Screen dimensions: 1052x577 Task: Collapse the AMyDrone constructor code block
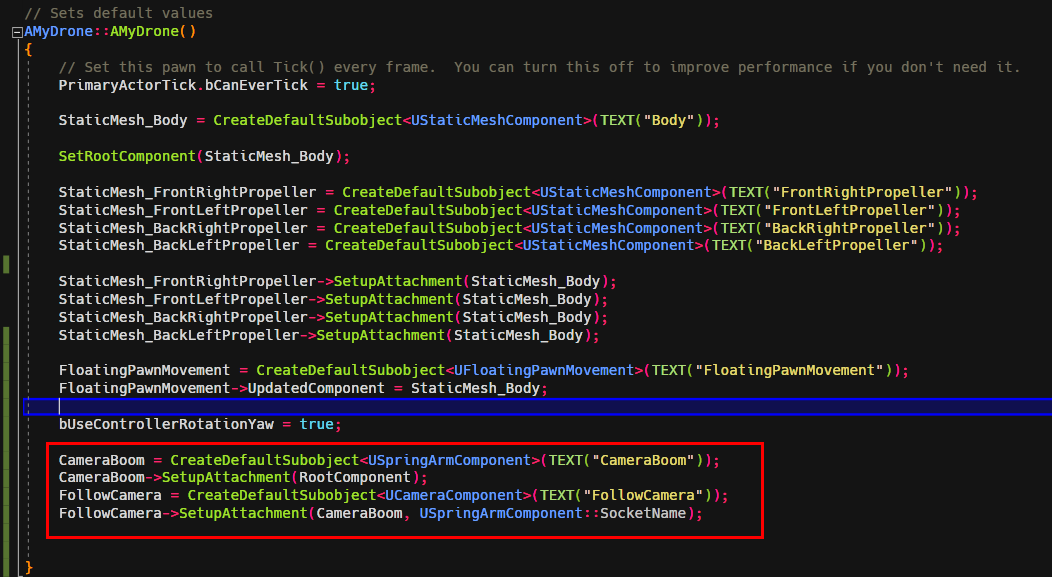click(17, 32)
